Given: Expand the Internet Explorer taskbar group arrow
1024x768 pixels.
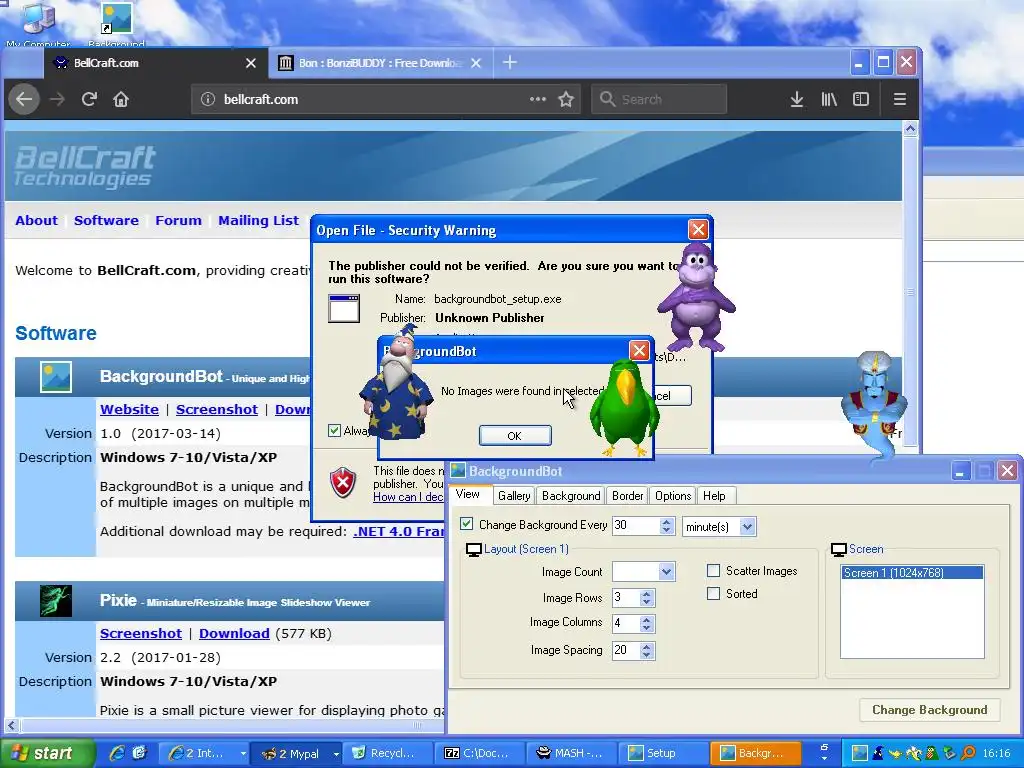Looking at the screenshot, I should tap(243, 754).
